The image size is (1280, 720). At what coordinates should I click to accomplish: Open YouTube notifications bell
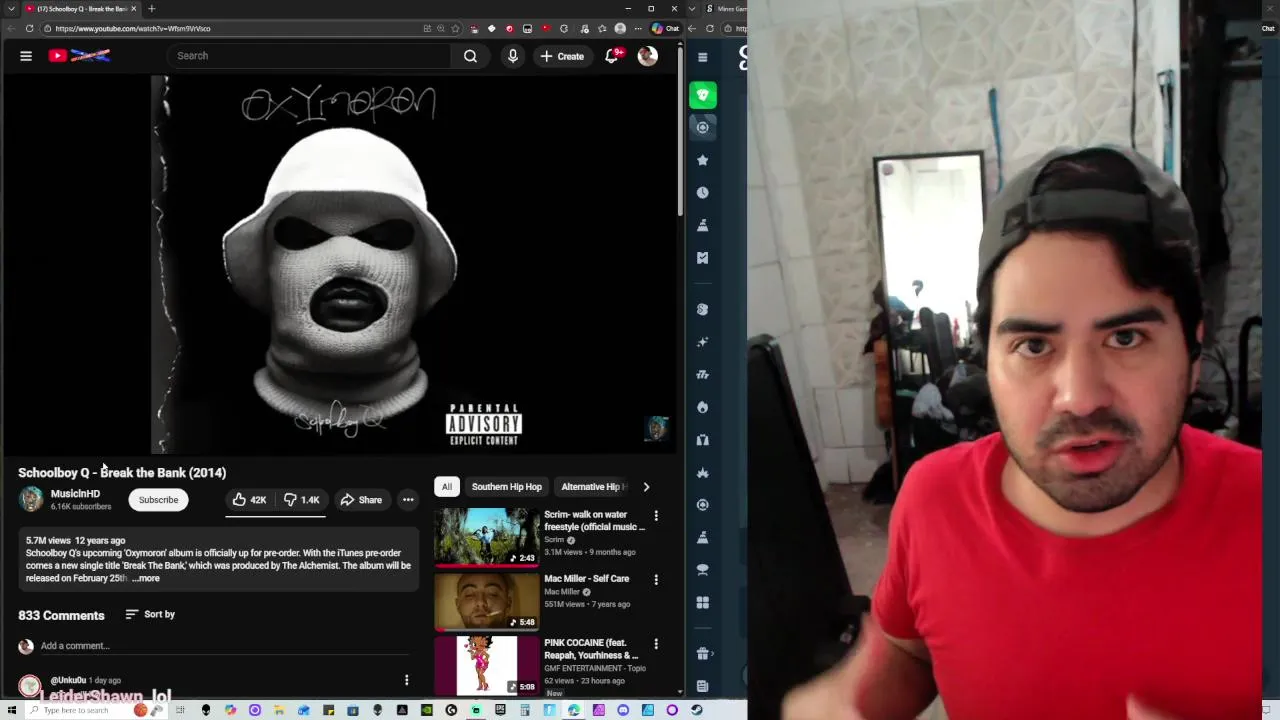tap(612, 56)
